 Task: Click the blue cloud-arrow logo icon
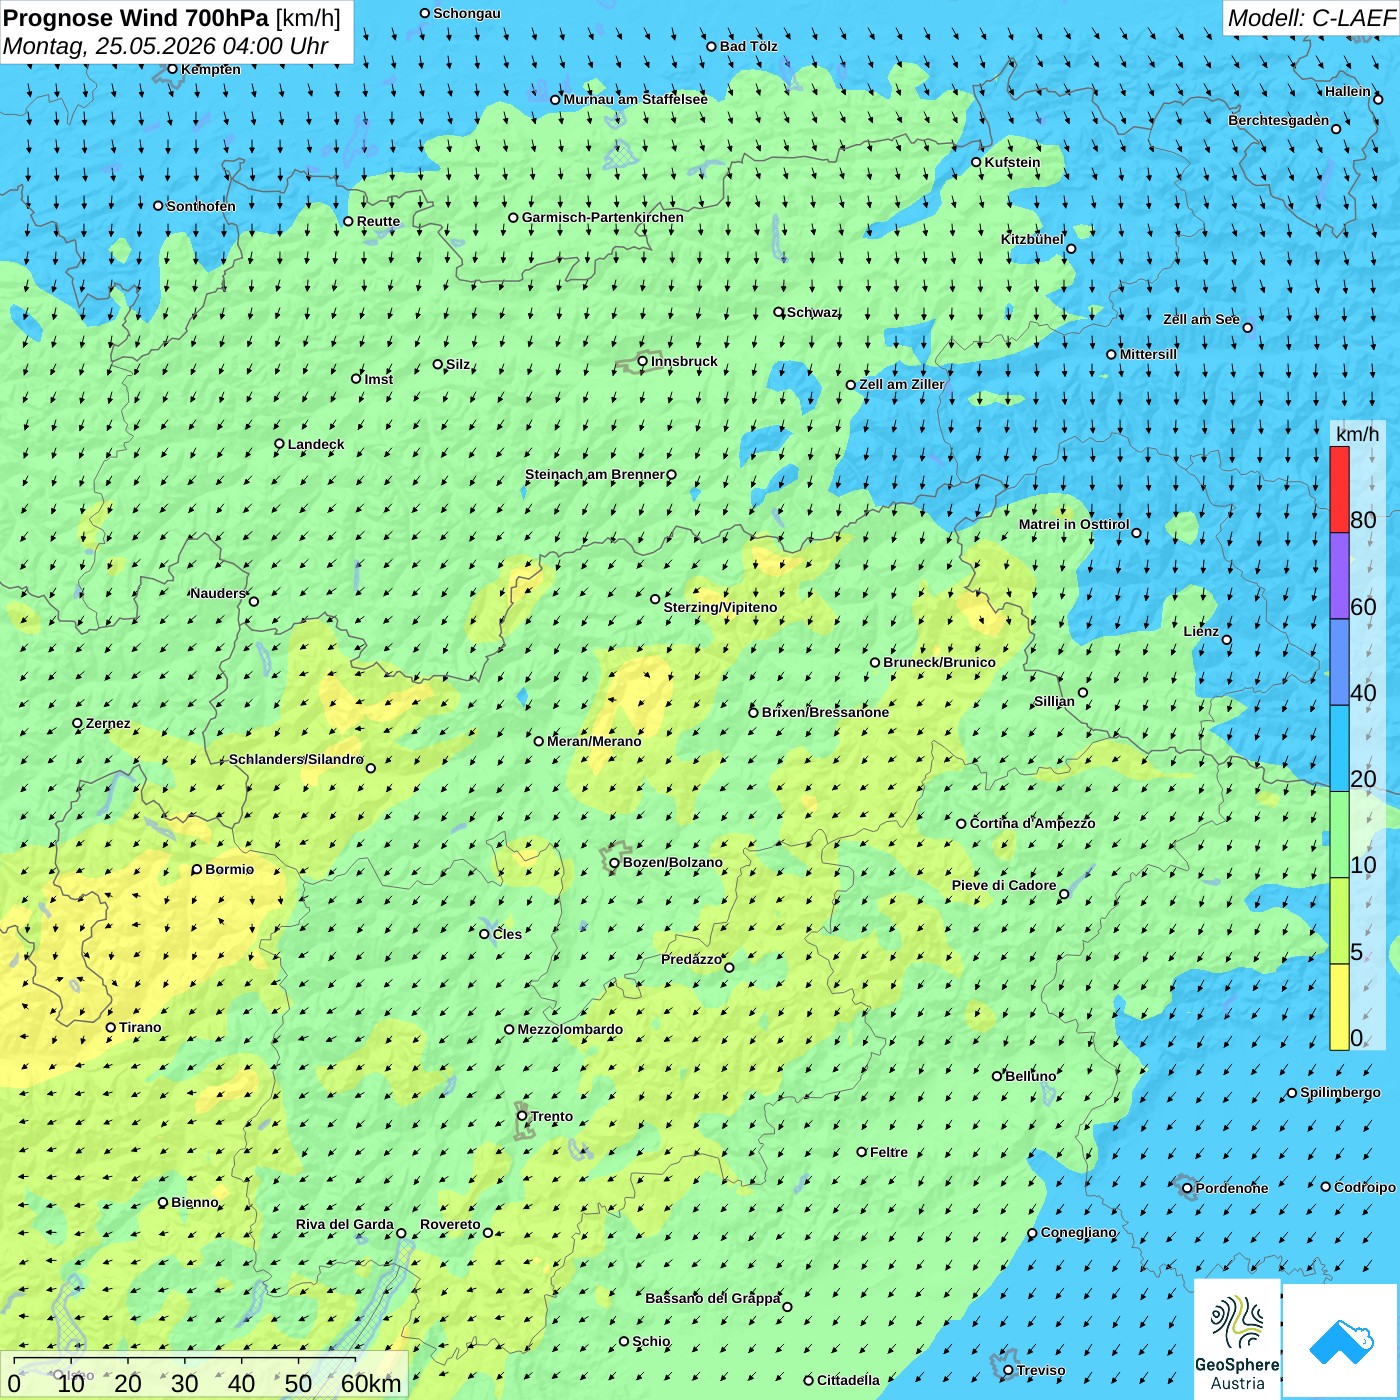pyautogui.click(x=1341, y=1341)
